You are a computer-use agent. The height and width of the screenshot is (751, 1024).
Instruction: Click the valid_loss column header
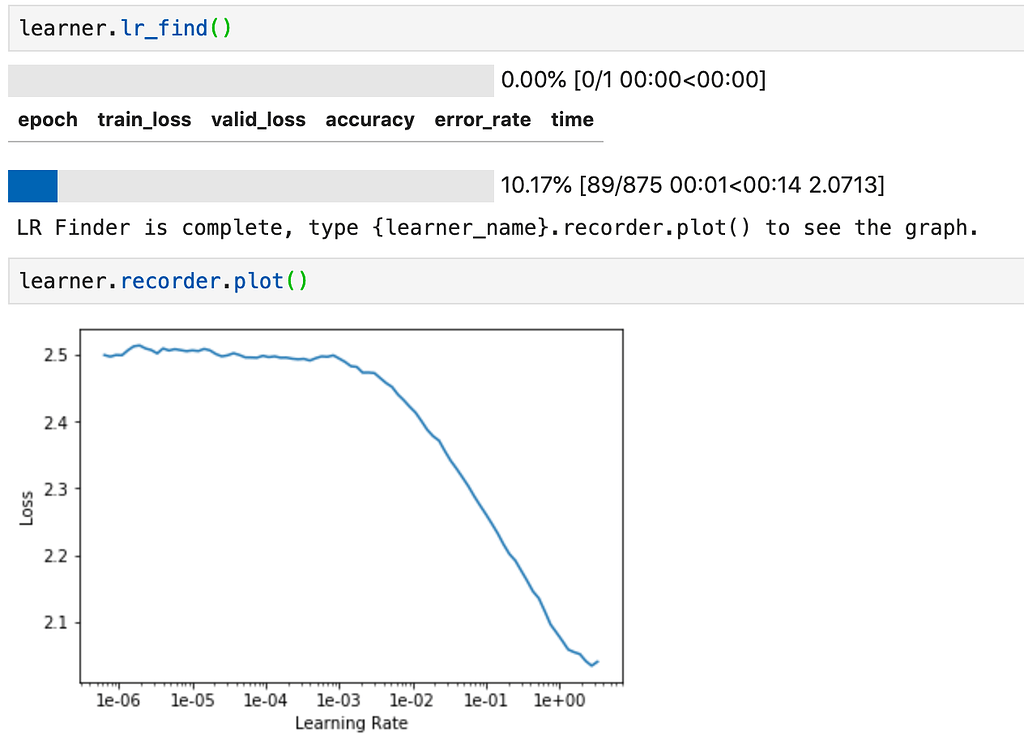pyautogui.click(x=258, y=119)
